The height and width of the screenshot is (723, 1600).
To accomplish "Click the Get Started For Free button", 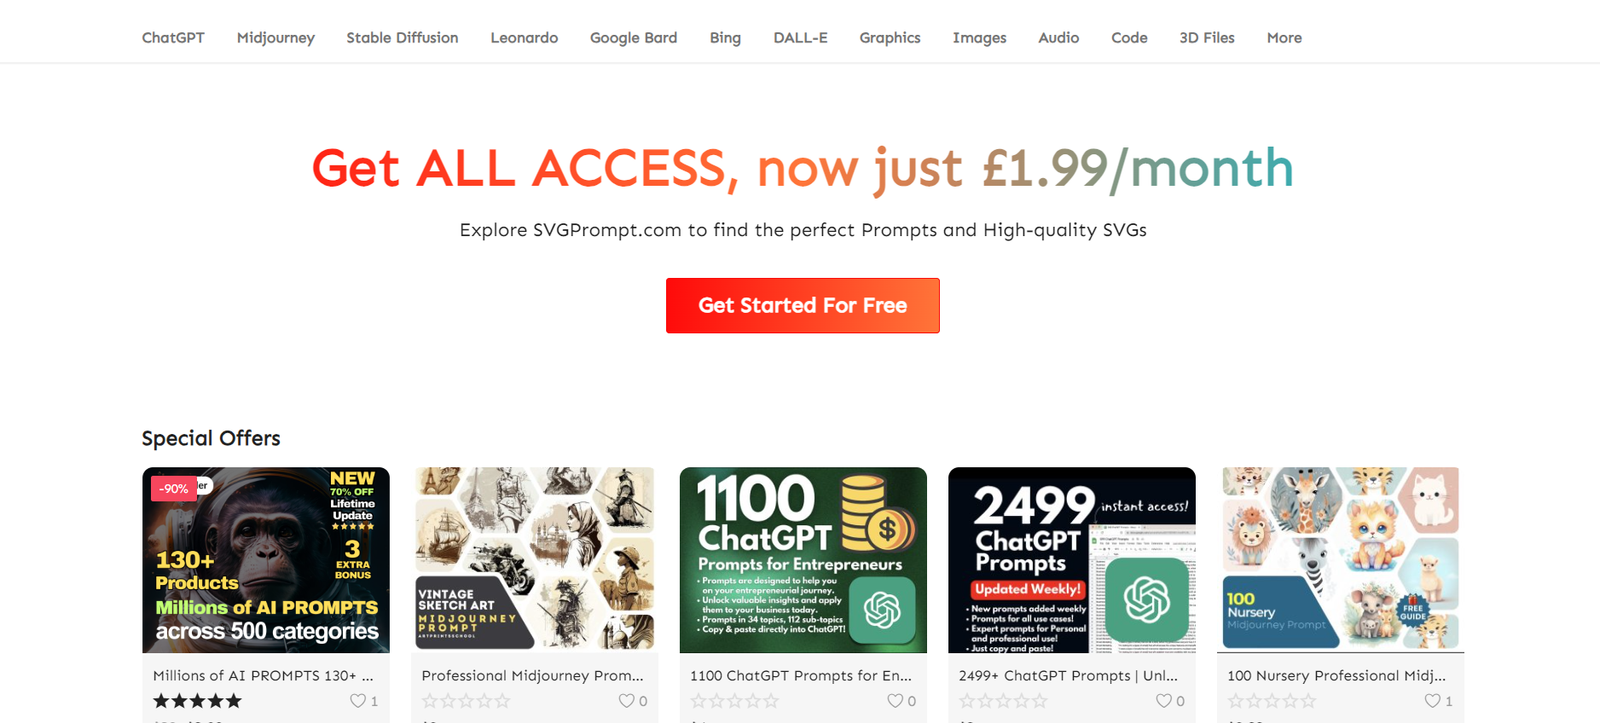I will tap(803, 306).
